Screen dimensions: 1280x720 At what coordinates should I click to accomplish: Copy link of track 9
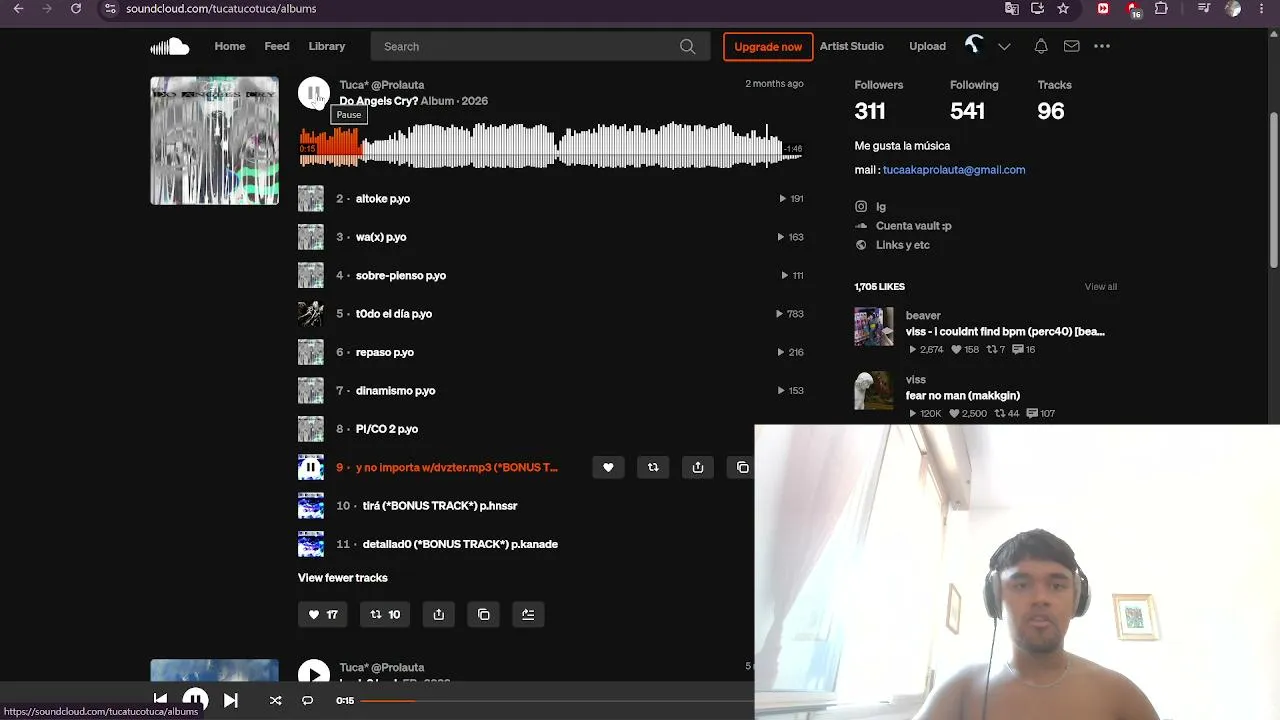(743, 467)
